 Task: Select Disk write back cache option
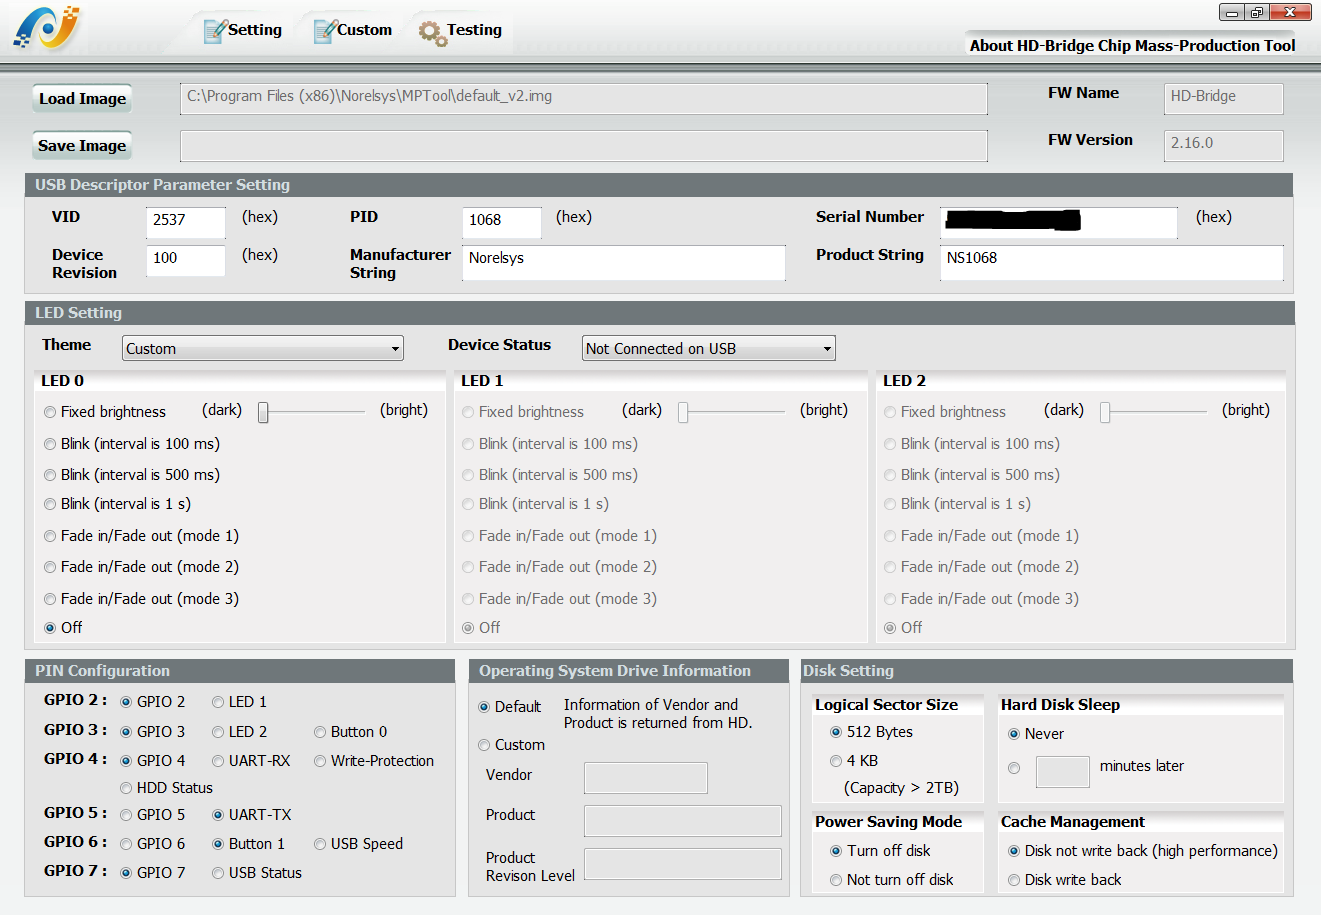[x=1065, y=880]
